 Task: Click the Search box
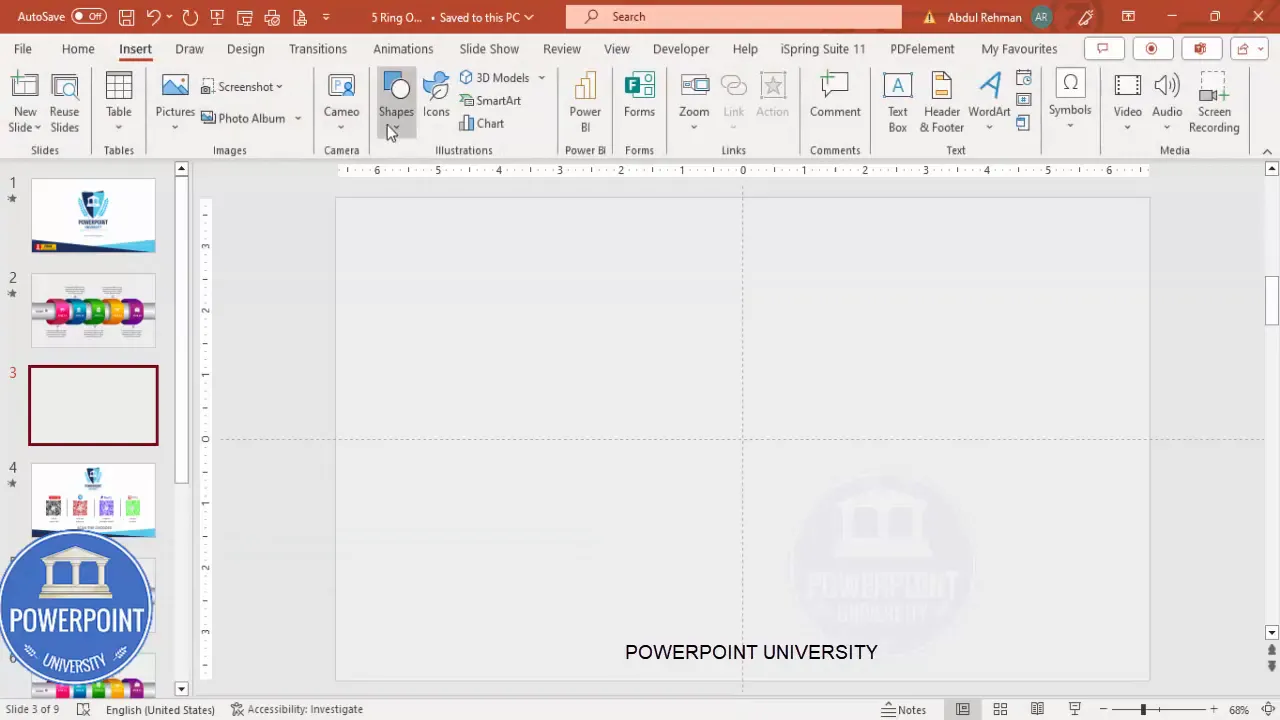(x=733, y=17)
